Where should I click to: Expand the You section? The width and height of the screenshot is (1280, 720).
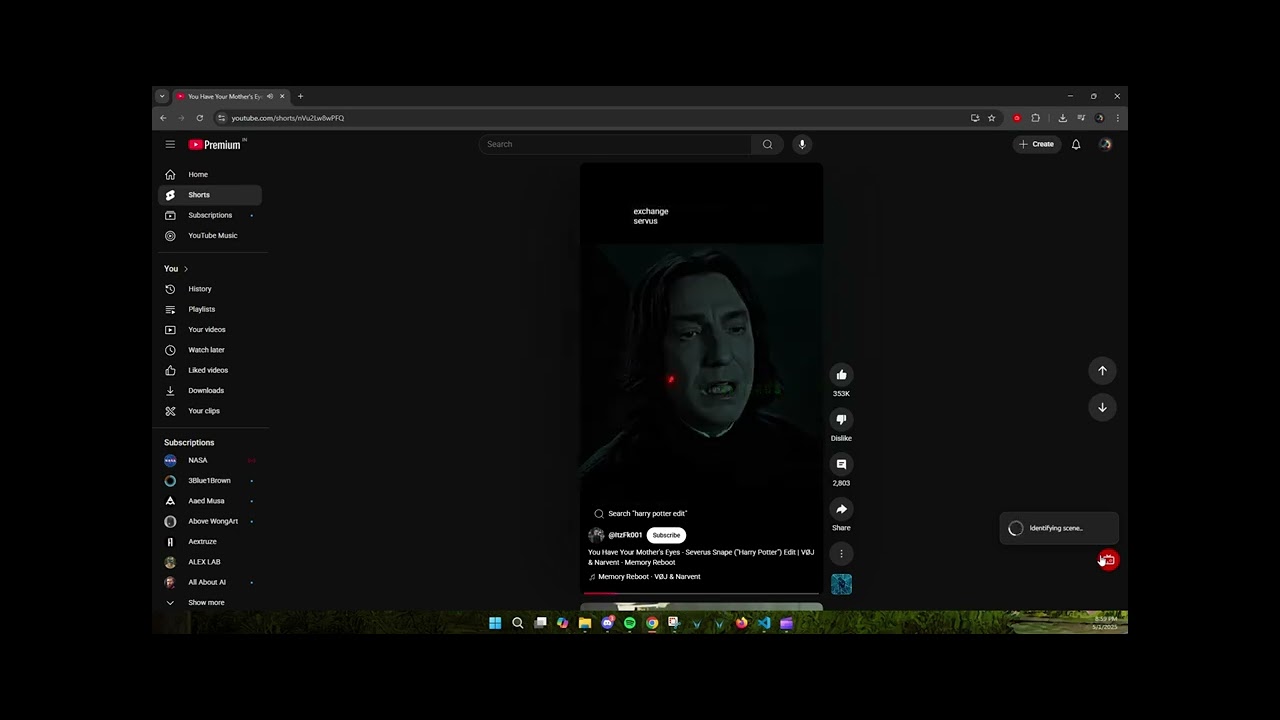(176, 269)
